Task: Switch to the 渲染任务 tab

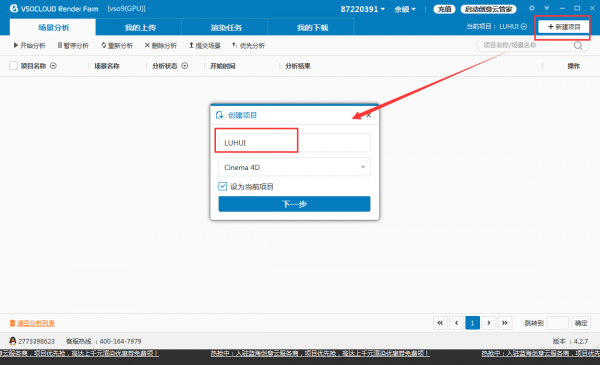Action: tap(226, 27)
